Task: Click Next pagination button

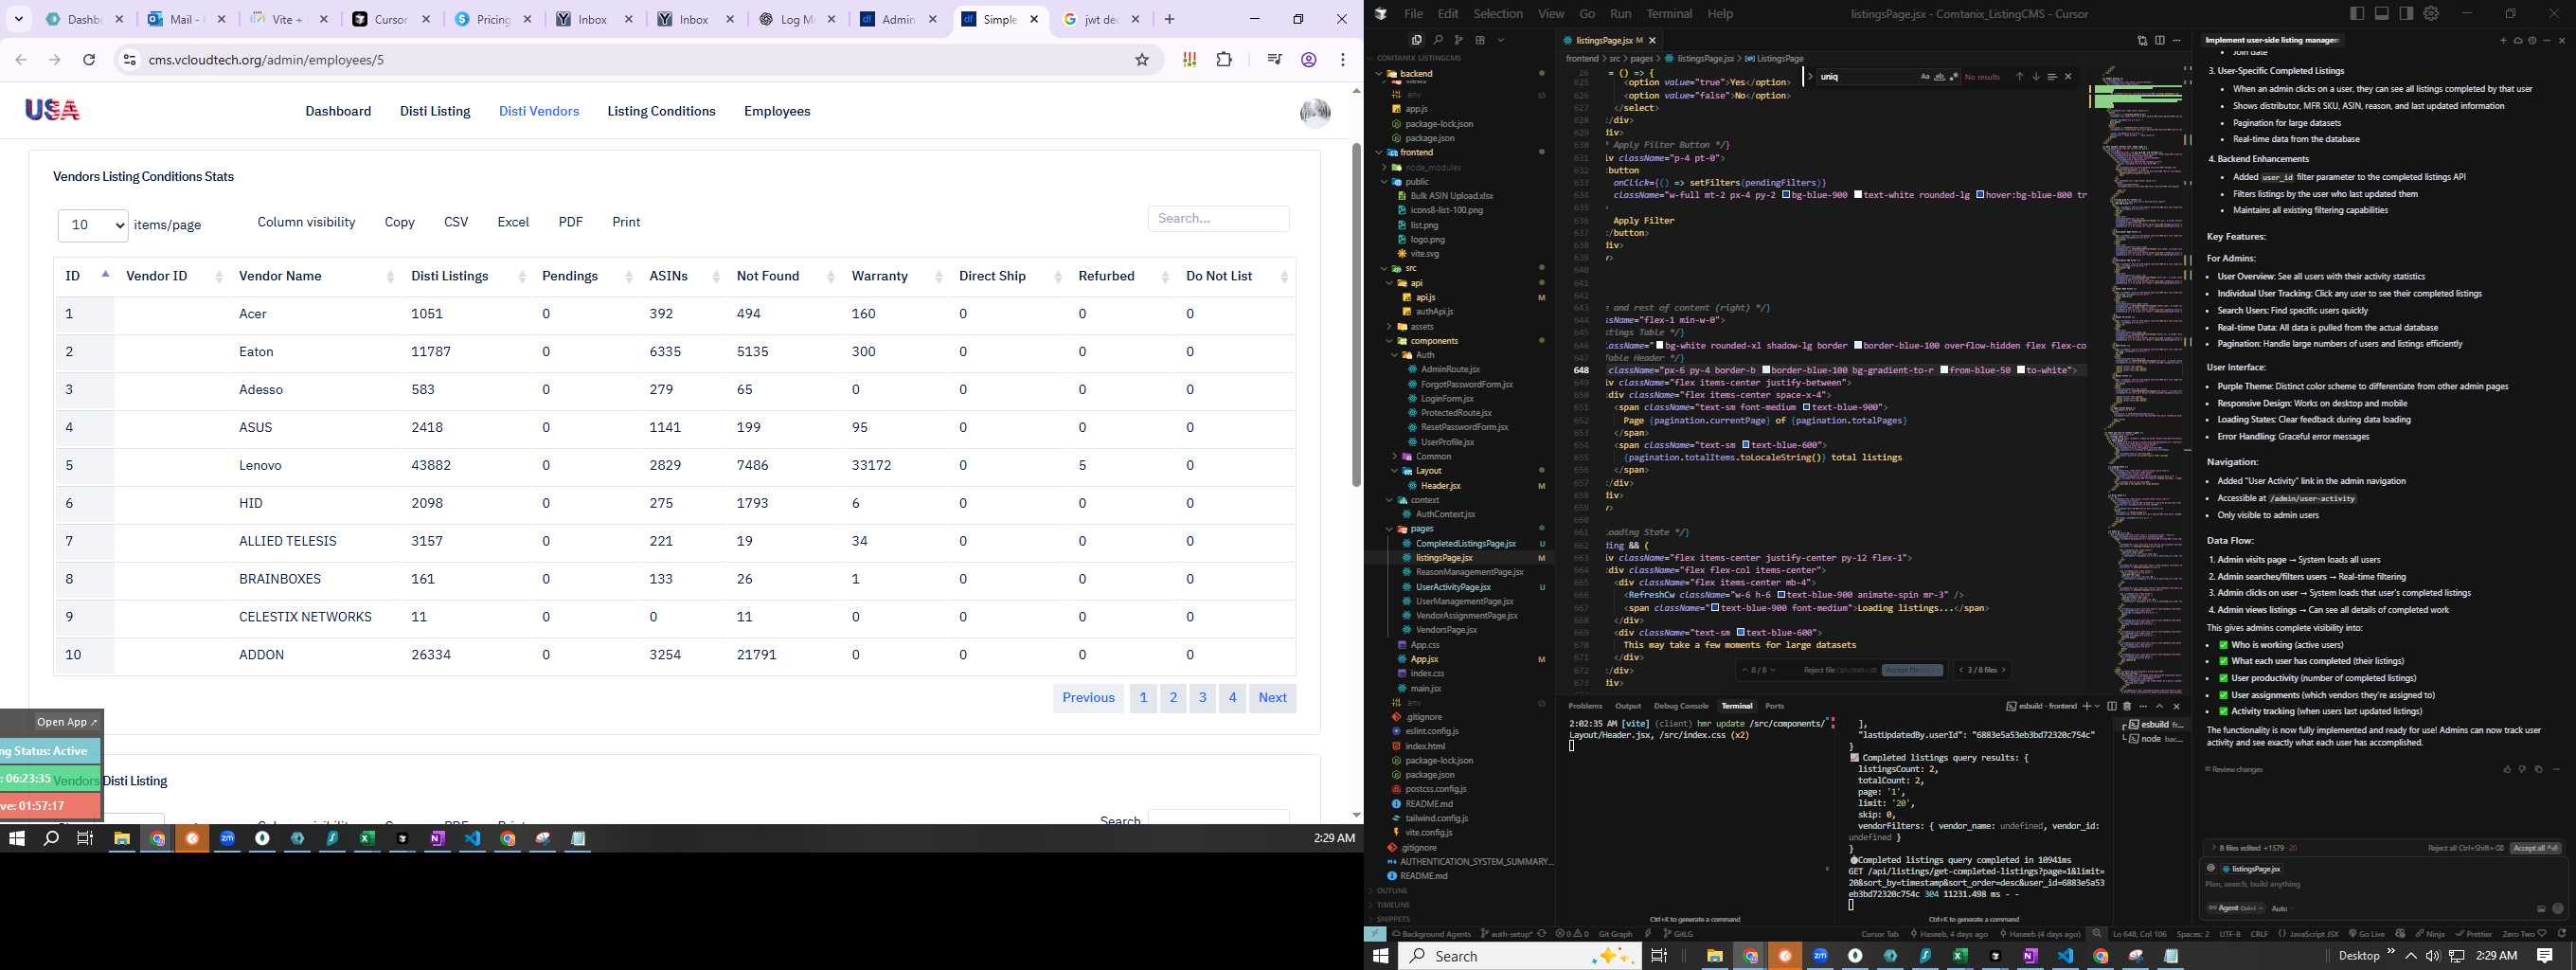Action: click(x=1272, y=698)
